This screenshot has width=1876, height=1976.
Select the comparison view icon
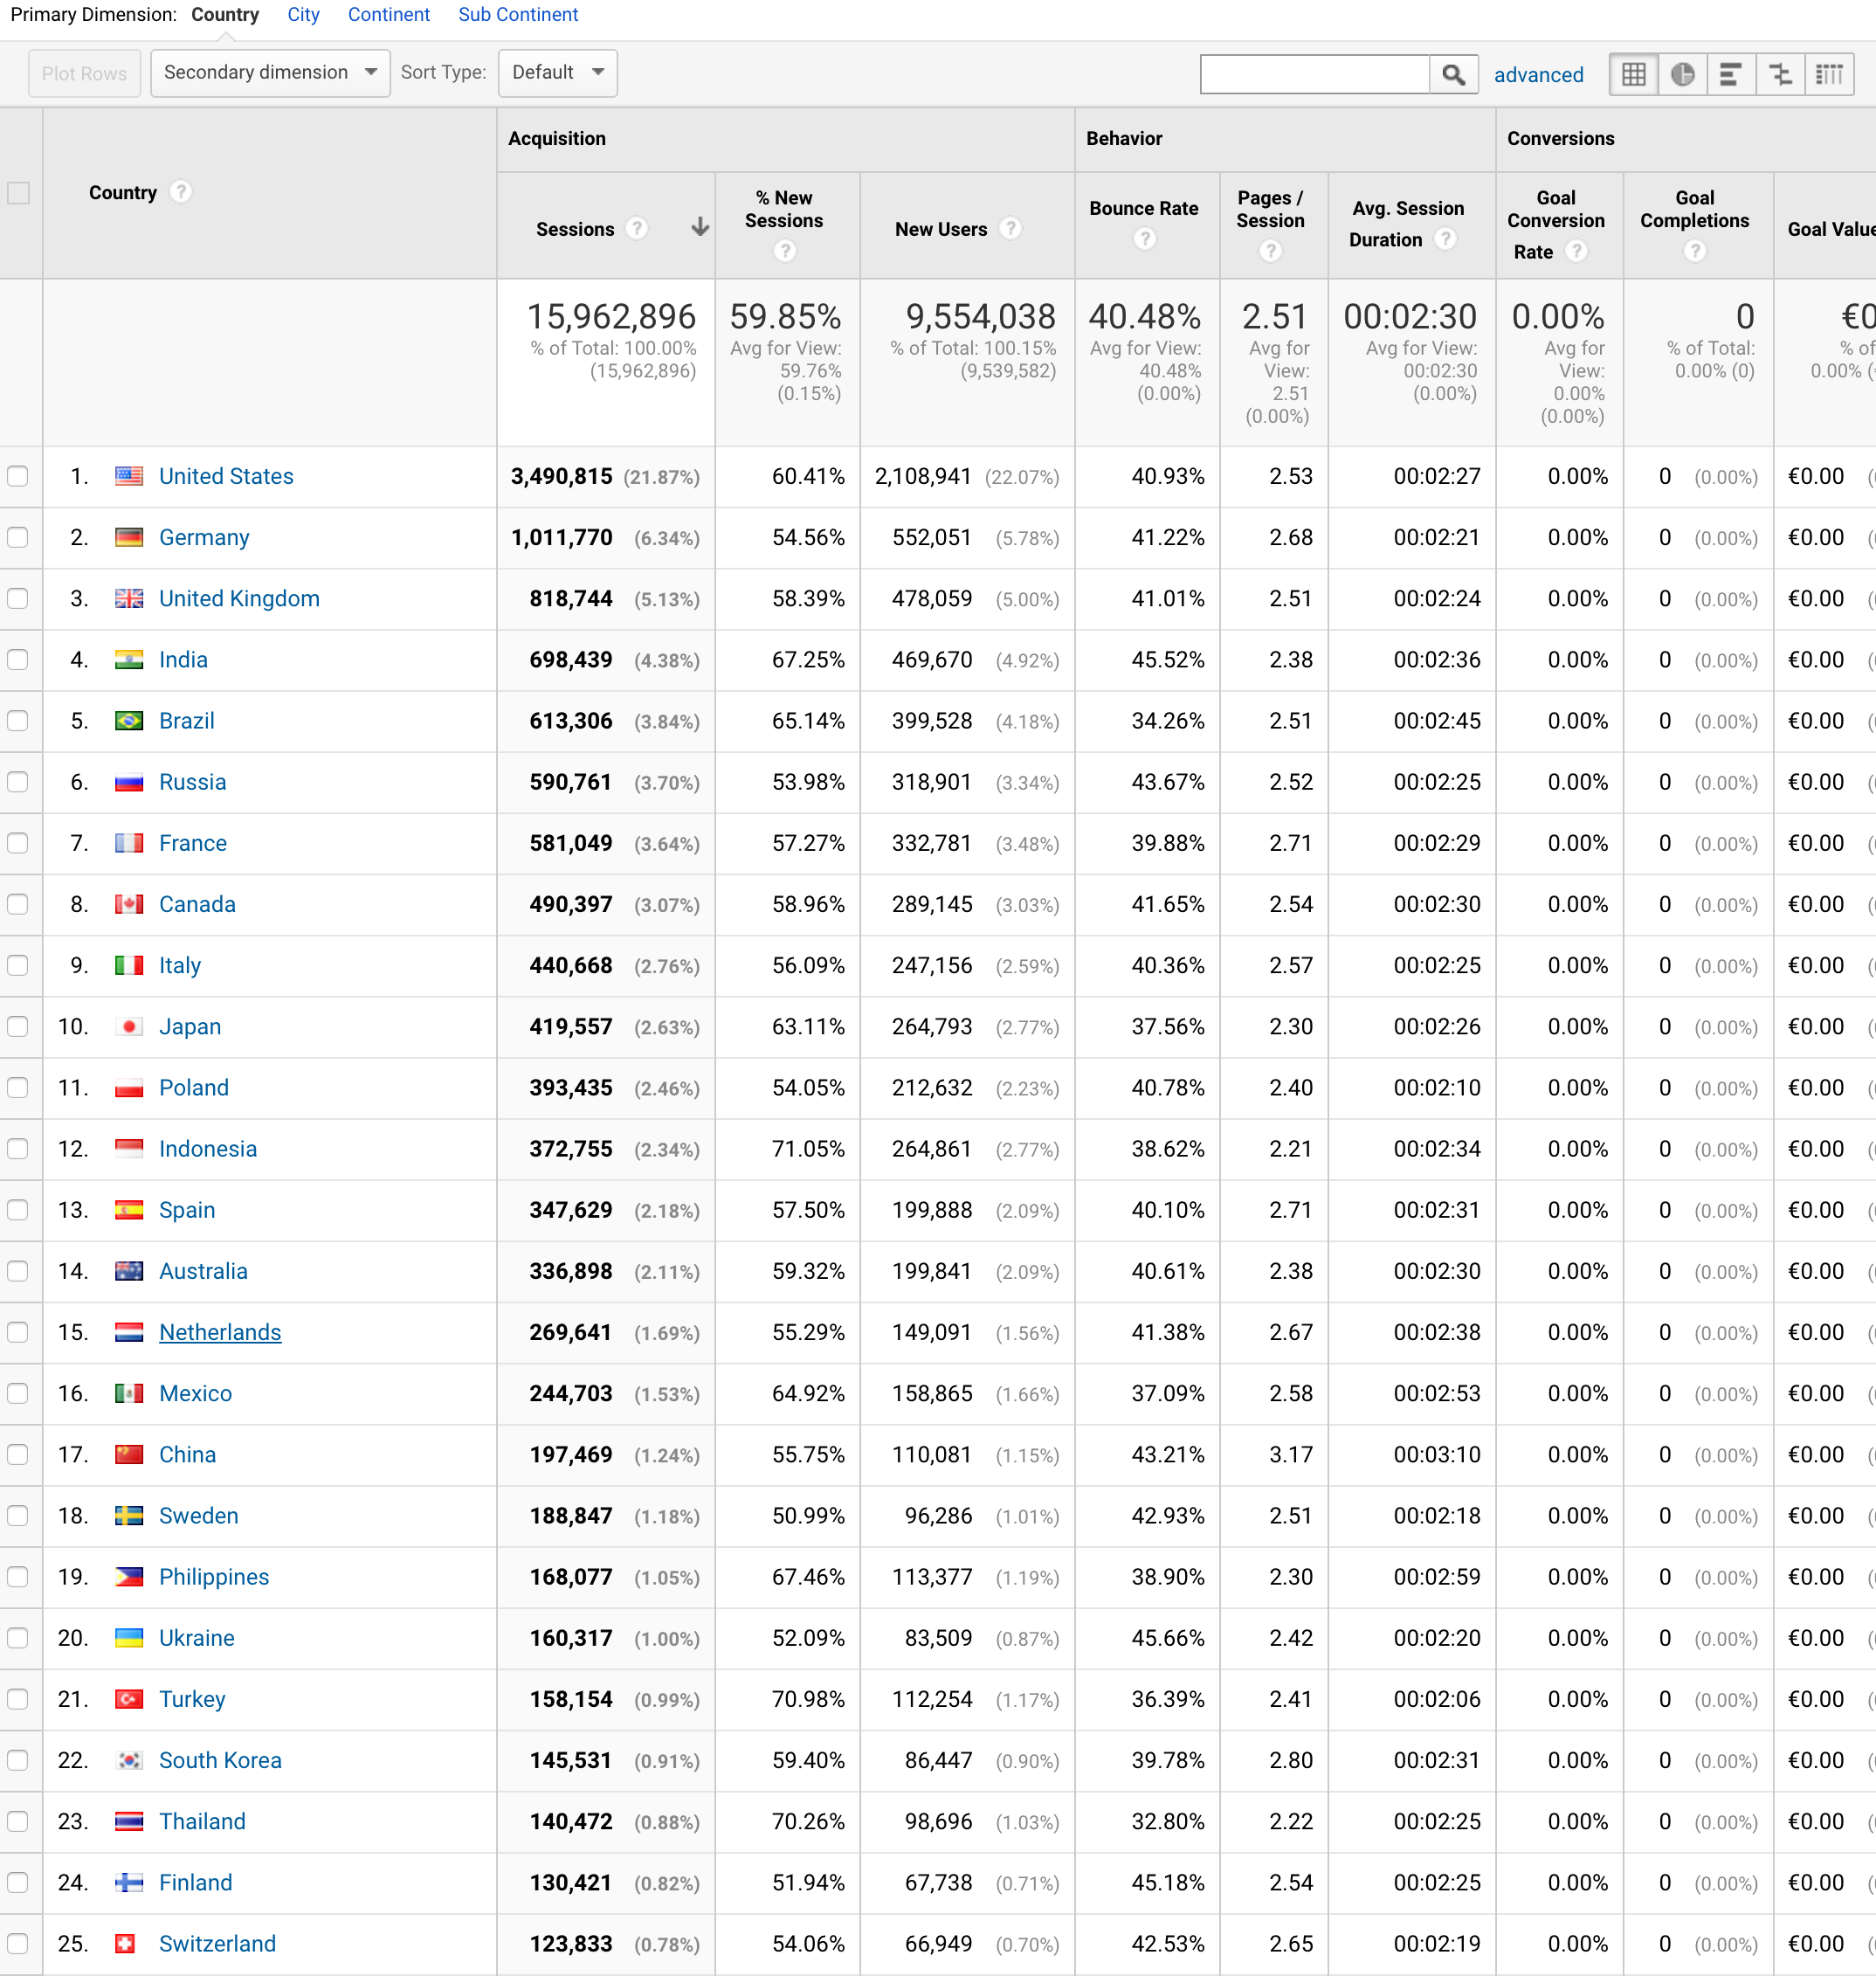pos(1780,74)
